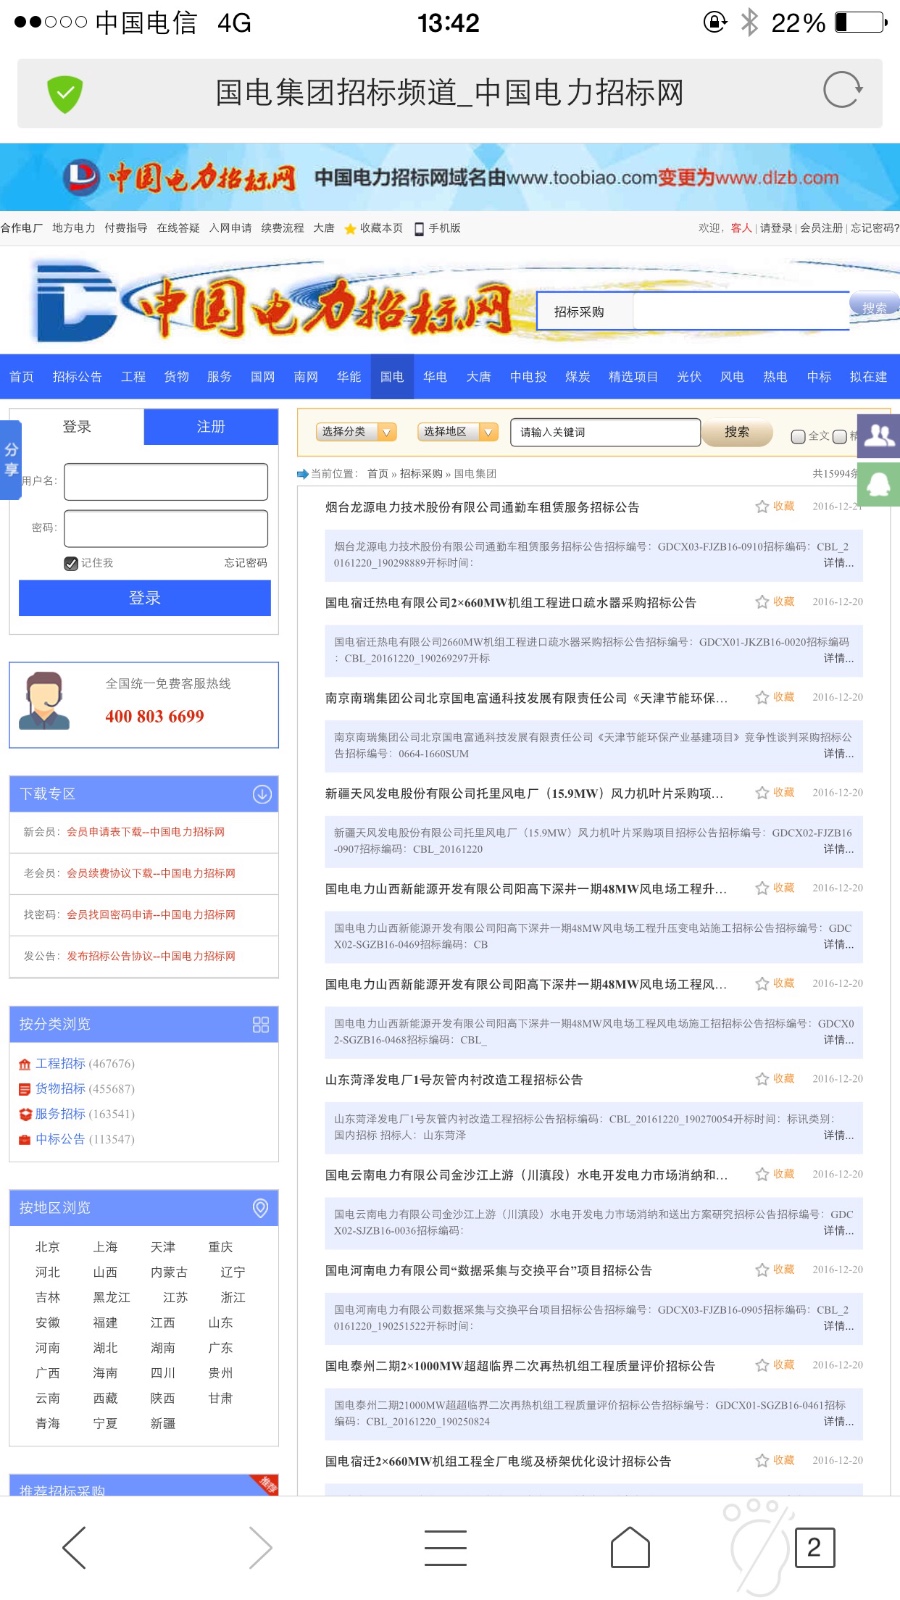The width and height of the screenshot is (900, 1600).
Task: Open the 选择地区 dropdown
Action: (458, 432)
